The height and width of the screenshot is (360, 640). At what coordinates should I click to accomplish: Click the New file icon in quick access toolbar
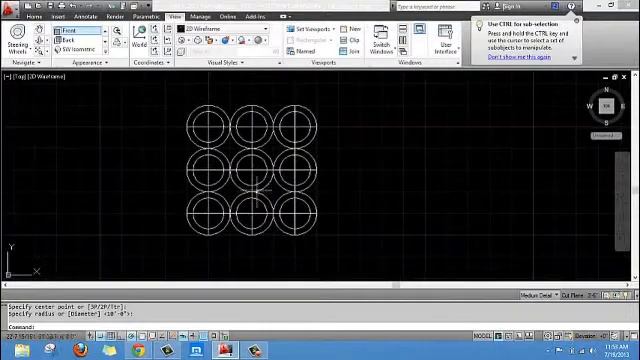coord(28,6)
